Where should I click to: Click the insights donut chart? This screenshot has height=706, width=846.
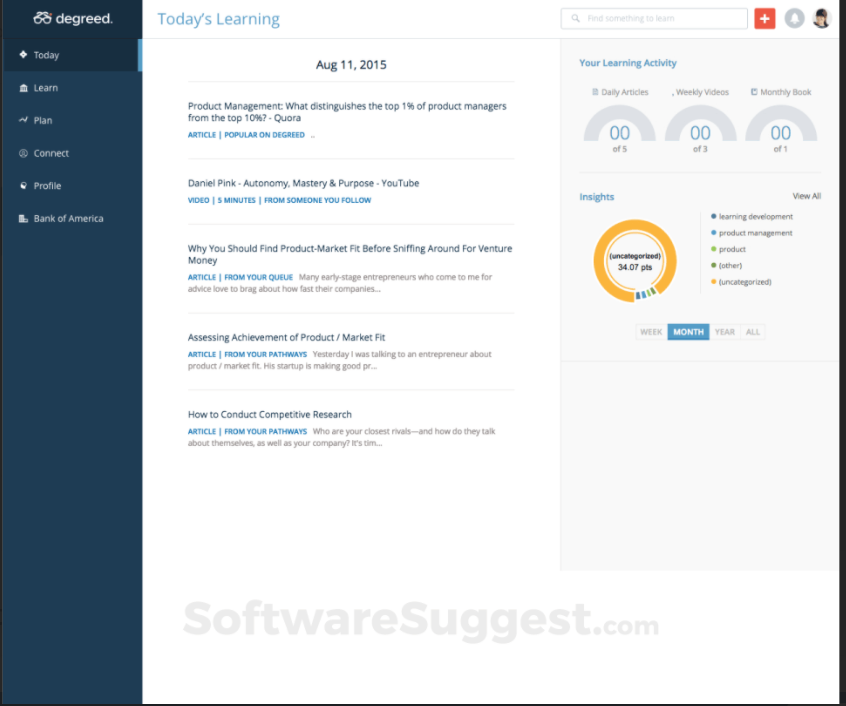pos(635,261)
